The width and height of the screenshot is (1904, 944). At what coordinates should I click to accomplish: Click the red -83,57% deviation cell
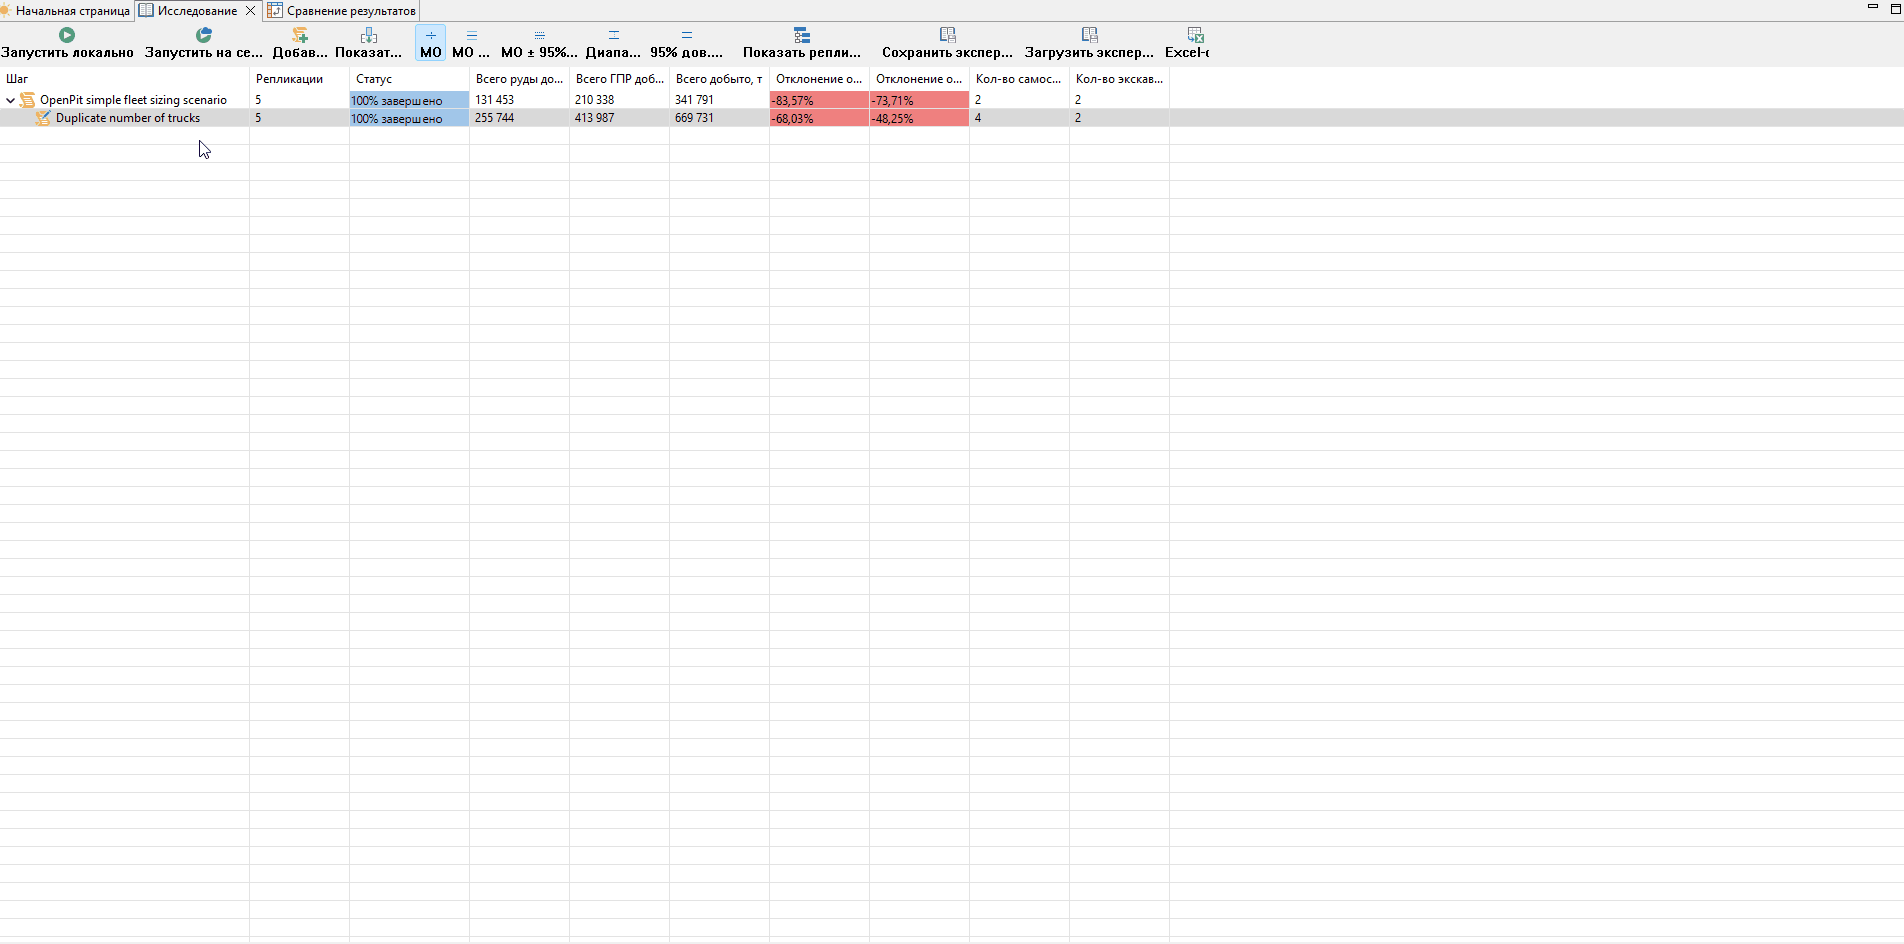coord(819,100)
